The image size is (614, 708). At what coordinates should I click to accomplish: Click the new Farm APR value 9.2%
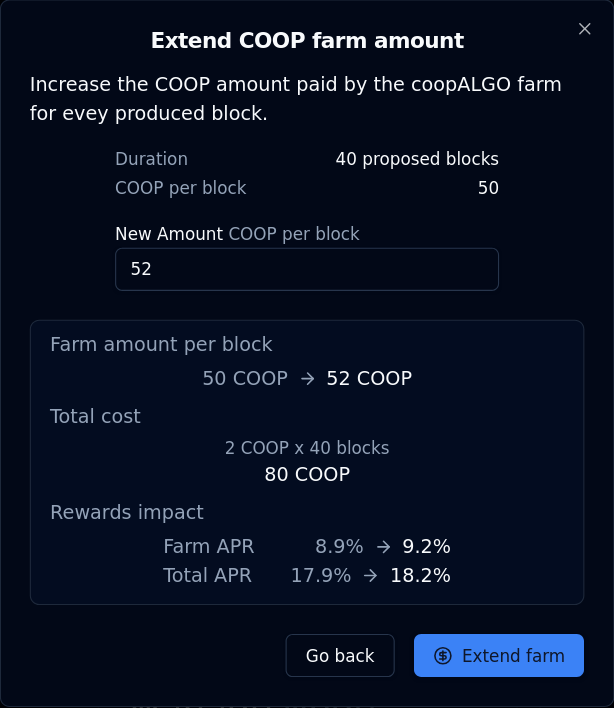coord(426,547)
